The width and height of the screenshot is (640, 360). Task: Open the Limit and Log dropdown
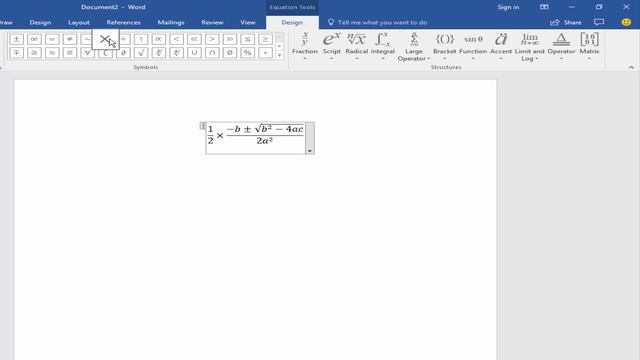pyautogui.click(x=530, y=47)
